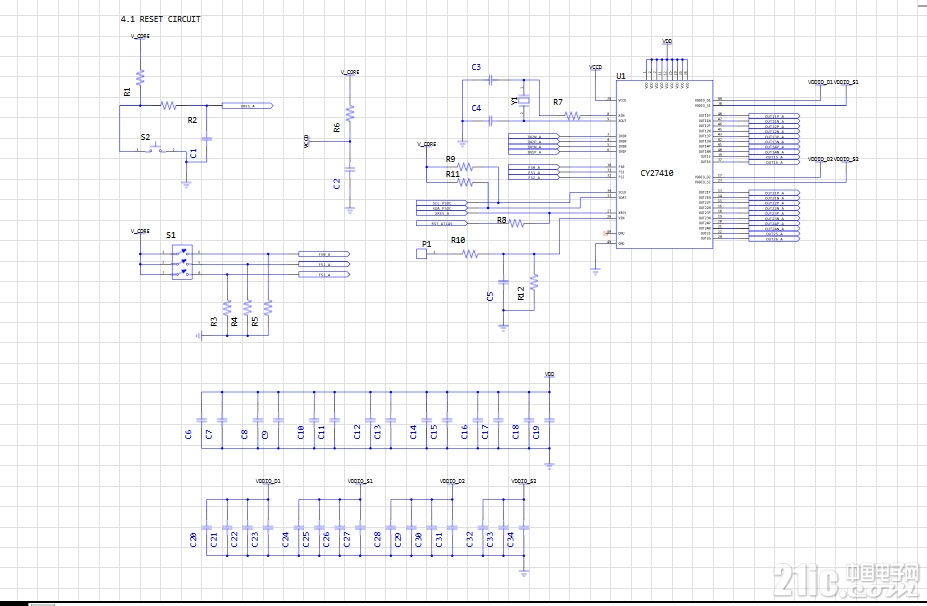This screenshot has width=927, height=606.
Task: Select the R5 resistor label
Action: click(x=255, y=322)
